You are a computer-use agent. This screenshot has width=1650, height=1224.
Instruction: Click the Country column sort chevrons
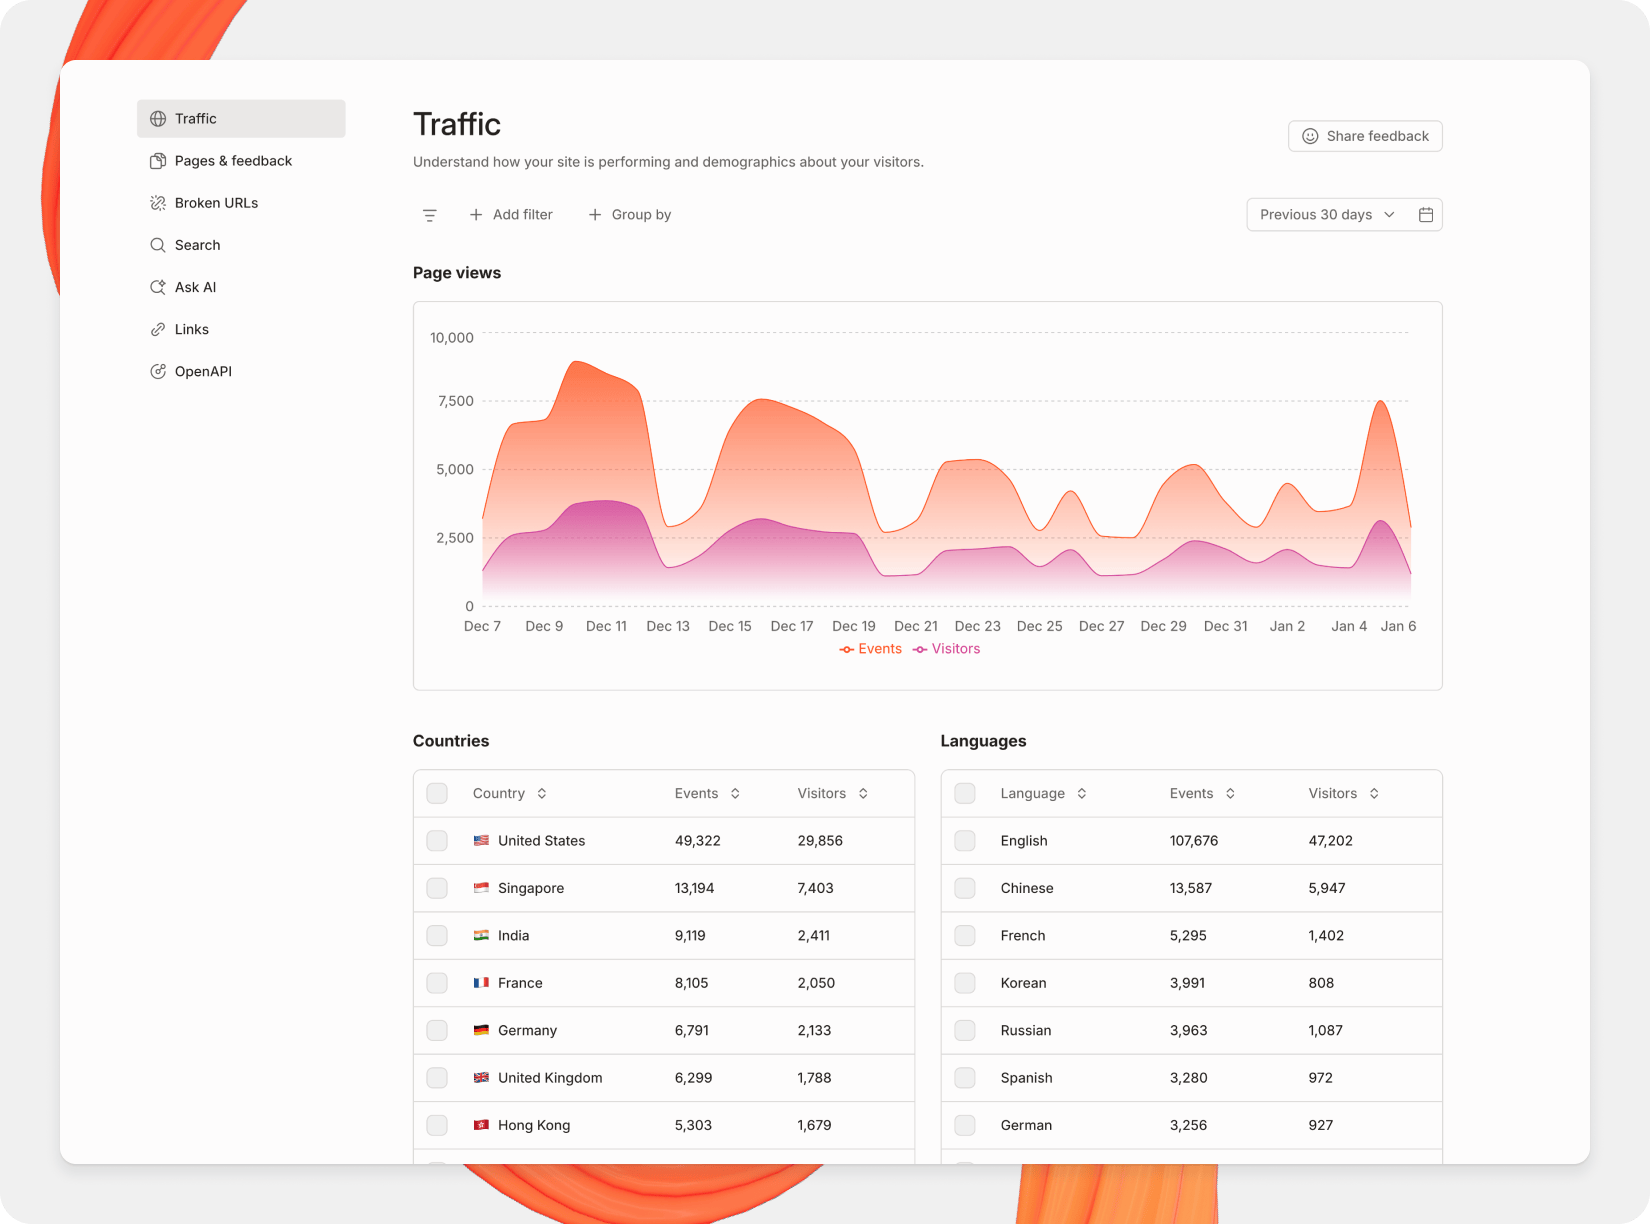click(541, 793)
